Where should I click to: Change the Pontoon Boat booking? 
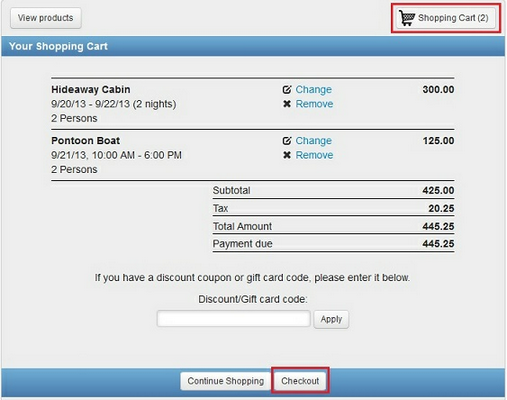tap(314, 141)
